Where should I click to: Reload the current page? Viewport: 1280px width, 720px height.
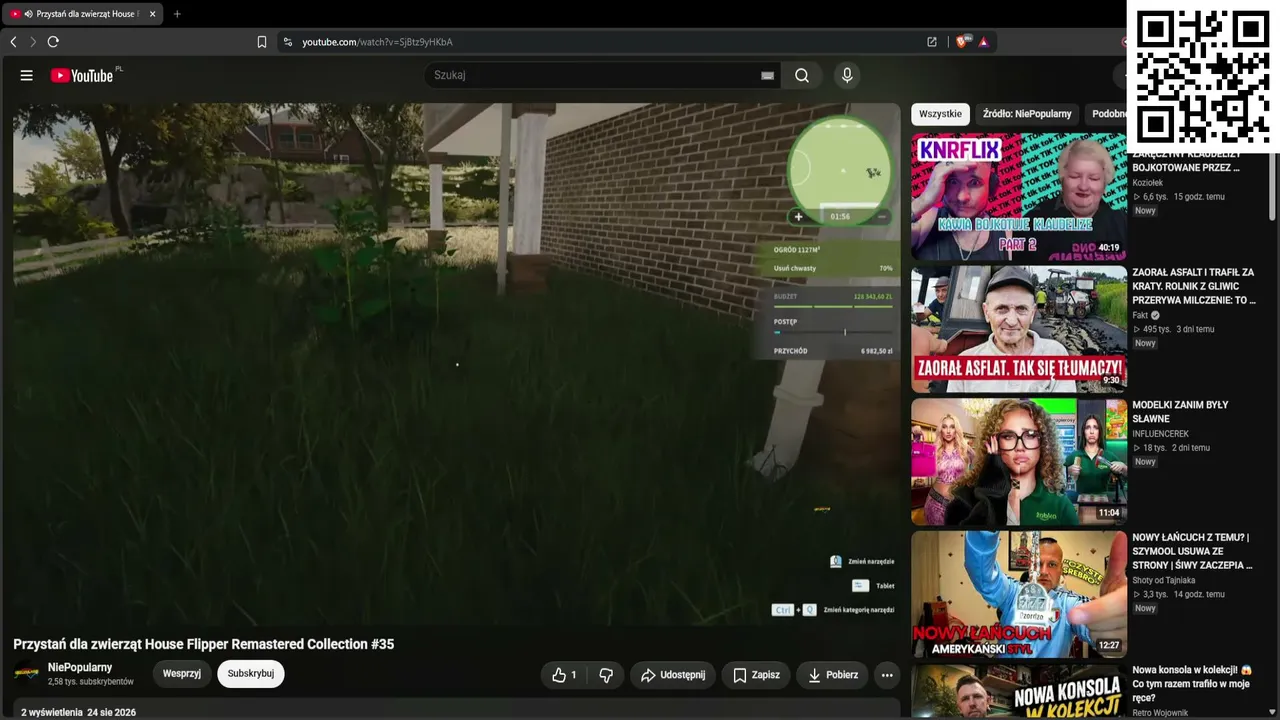pos(53,42)
